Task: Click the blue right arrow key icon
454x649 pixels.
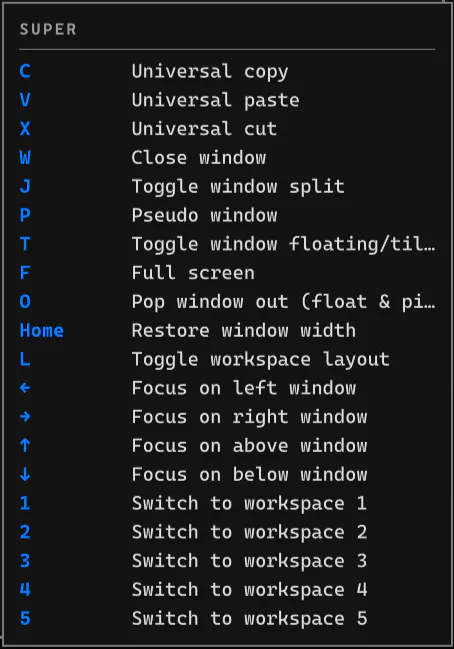Action: [x=25, y=416]
